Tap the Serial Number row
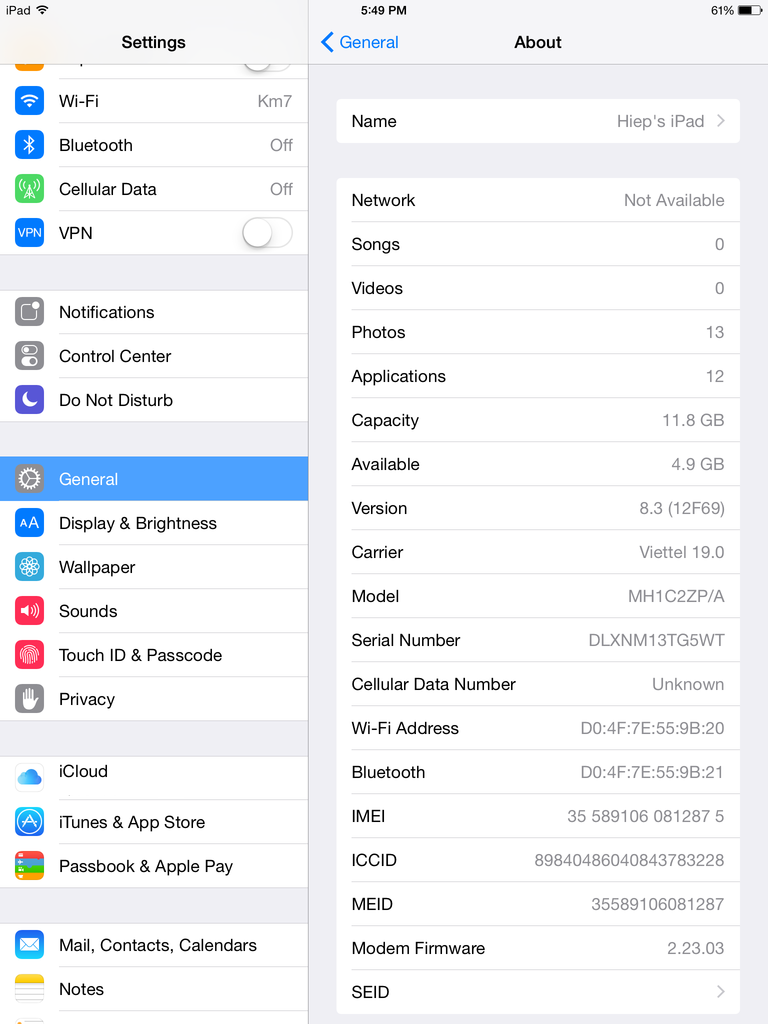 point(538,640)
